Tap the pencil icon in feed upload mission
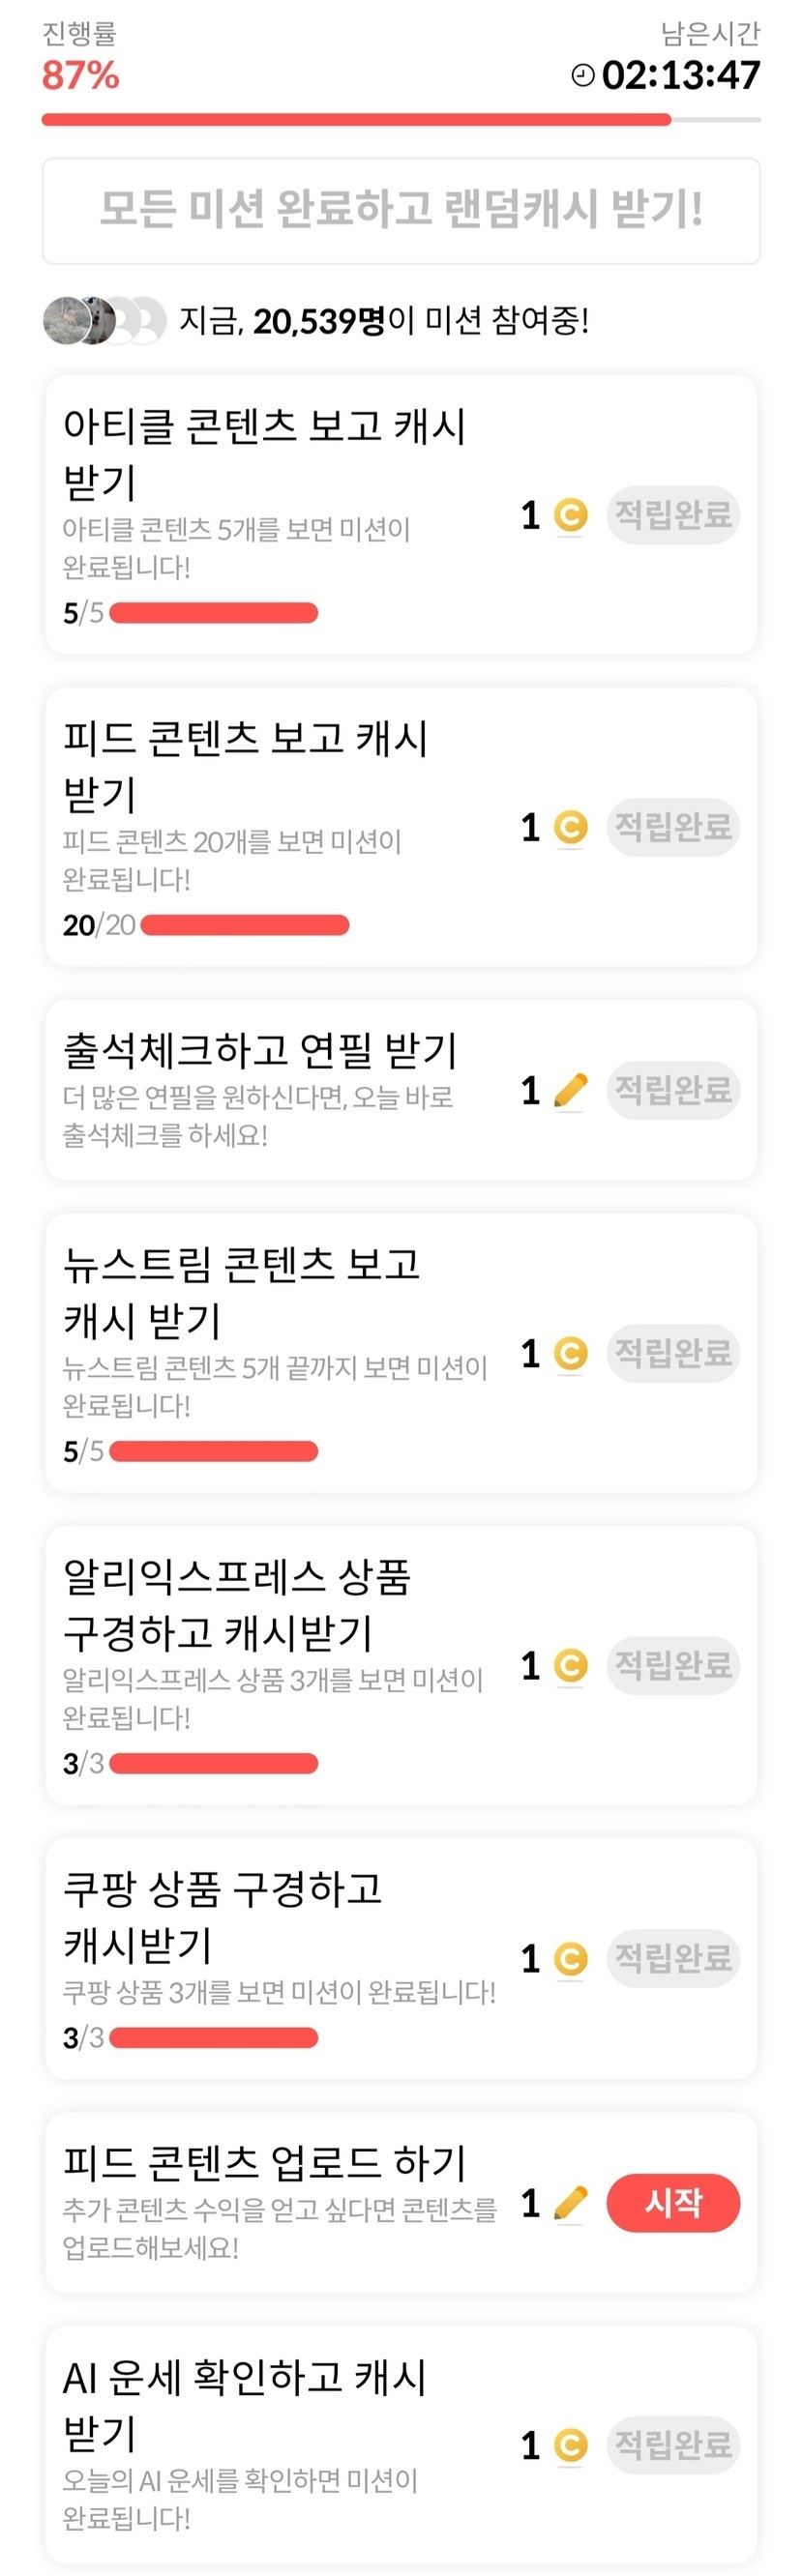The width and height of the screenshot is (803, 2576). (570, 2202)
